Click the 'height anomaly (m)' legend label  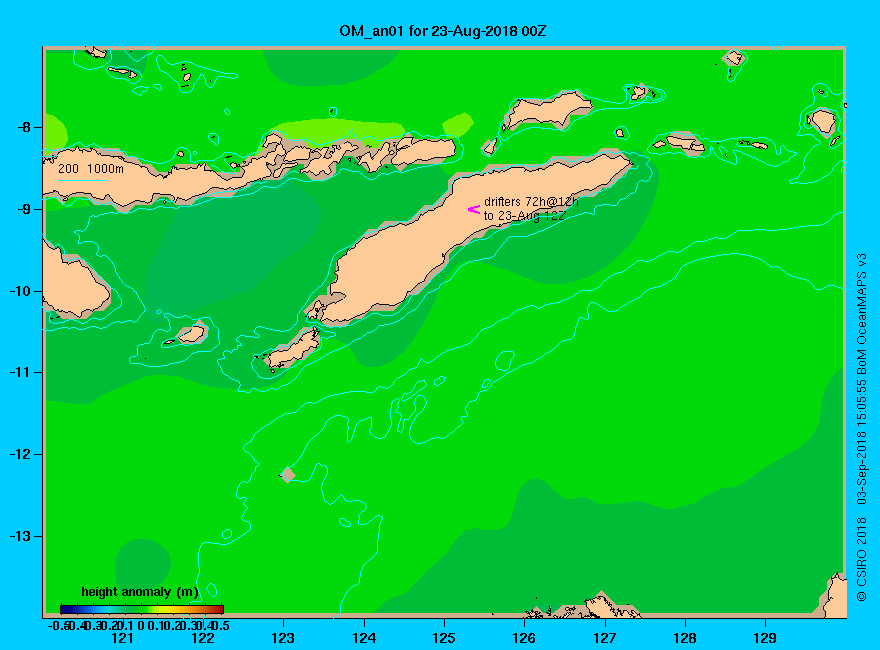[x=140, y=592]
